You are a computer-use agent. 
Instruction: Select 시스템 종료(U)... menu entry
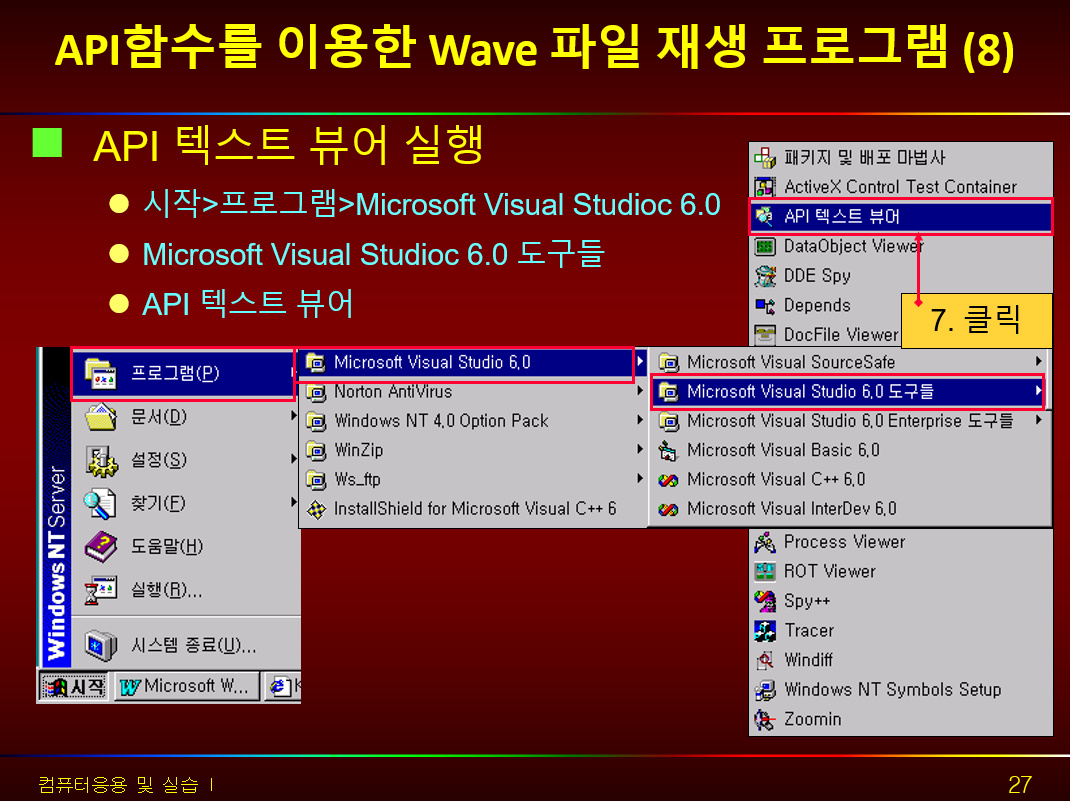[x=186, y=645]
